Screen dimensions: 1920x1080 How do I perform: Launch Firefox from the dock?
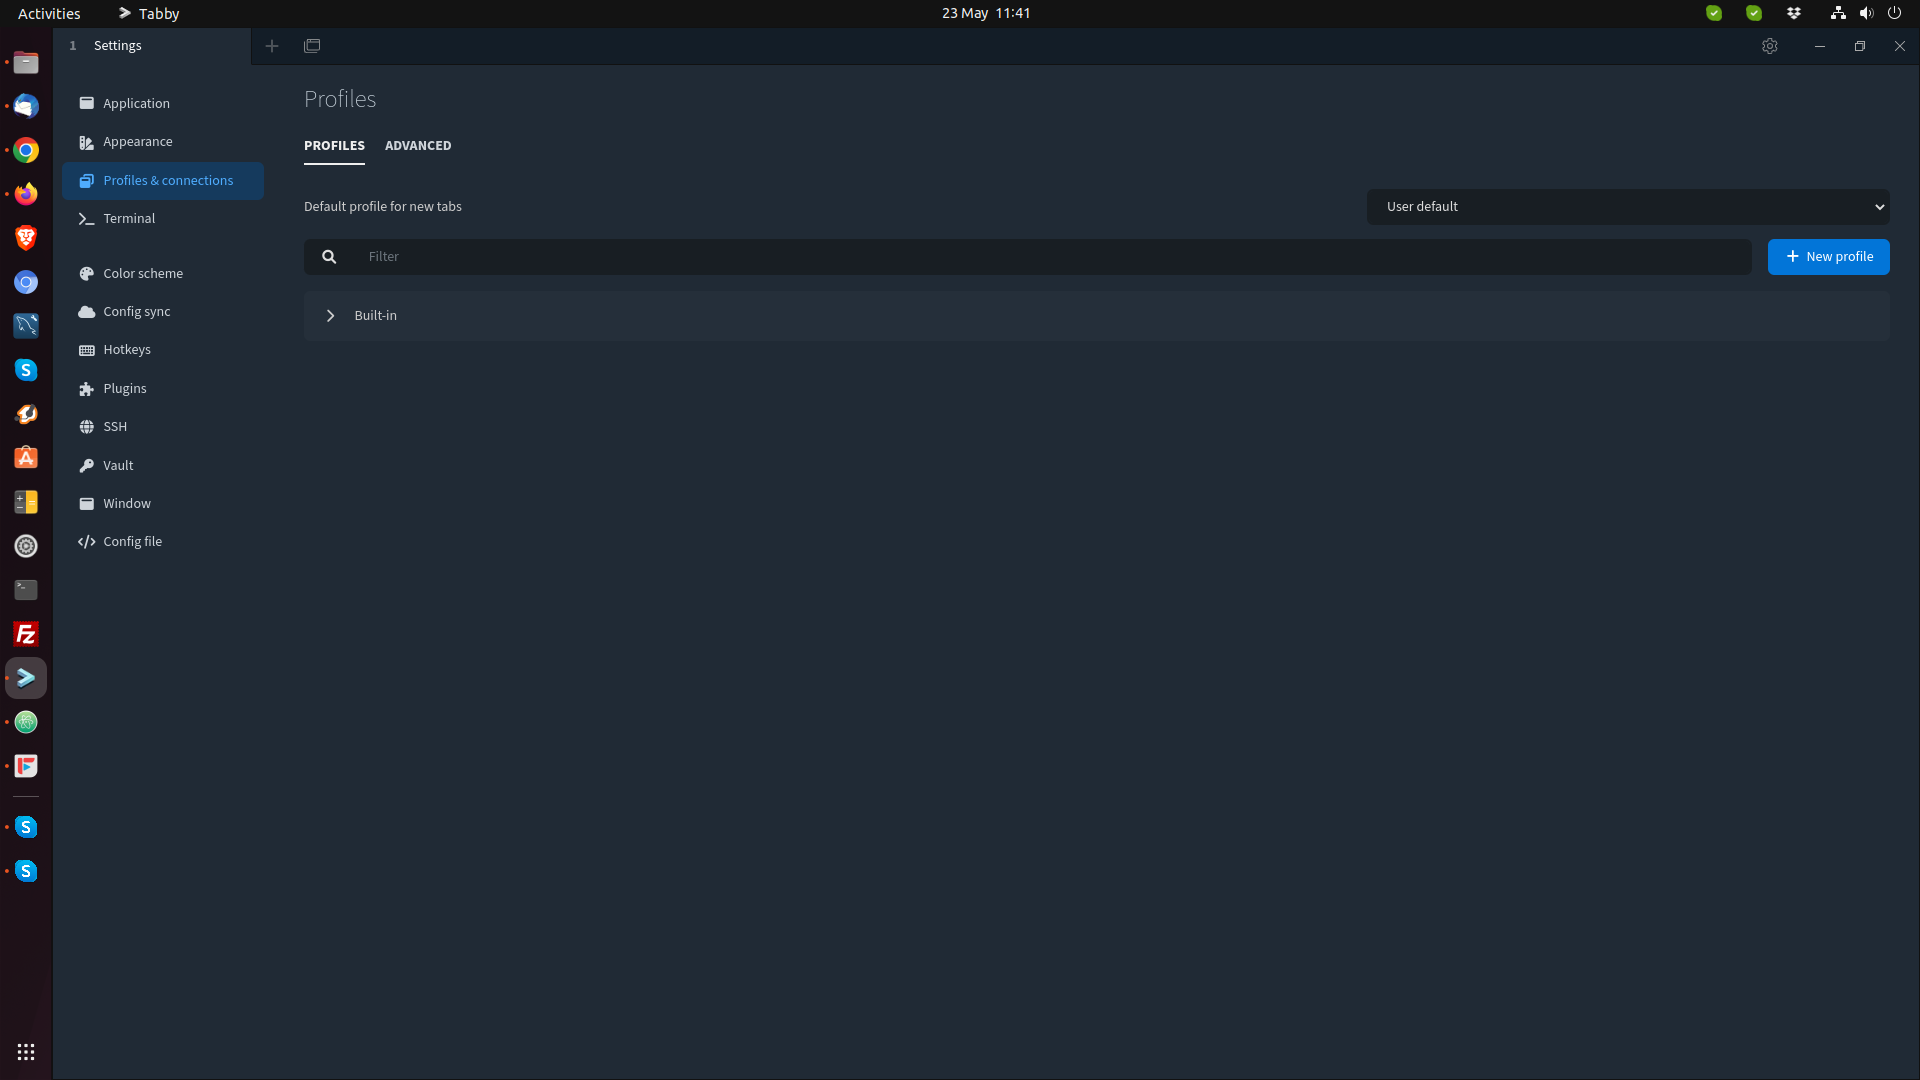tap(26, 194)
